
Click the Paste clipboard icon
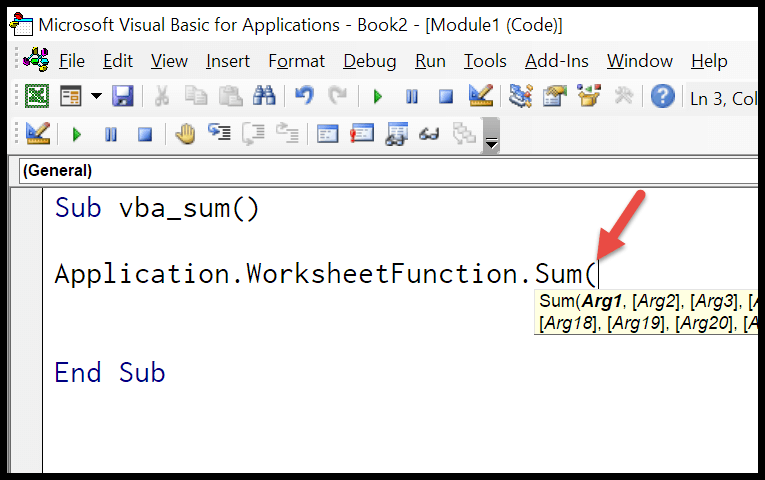(x=230, y=96)
